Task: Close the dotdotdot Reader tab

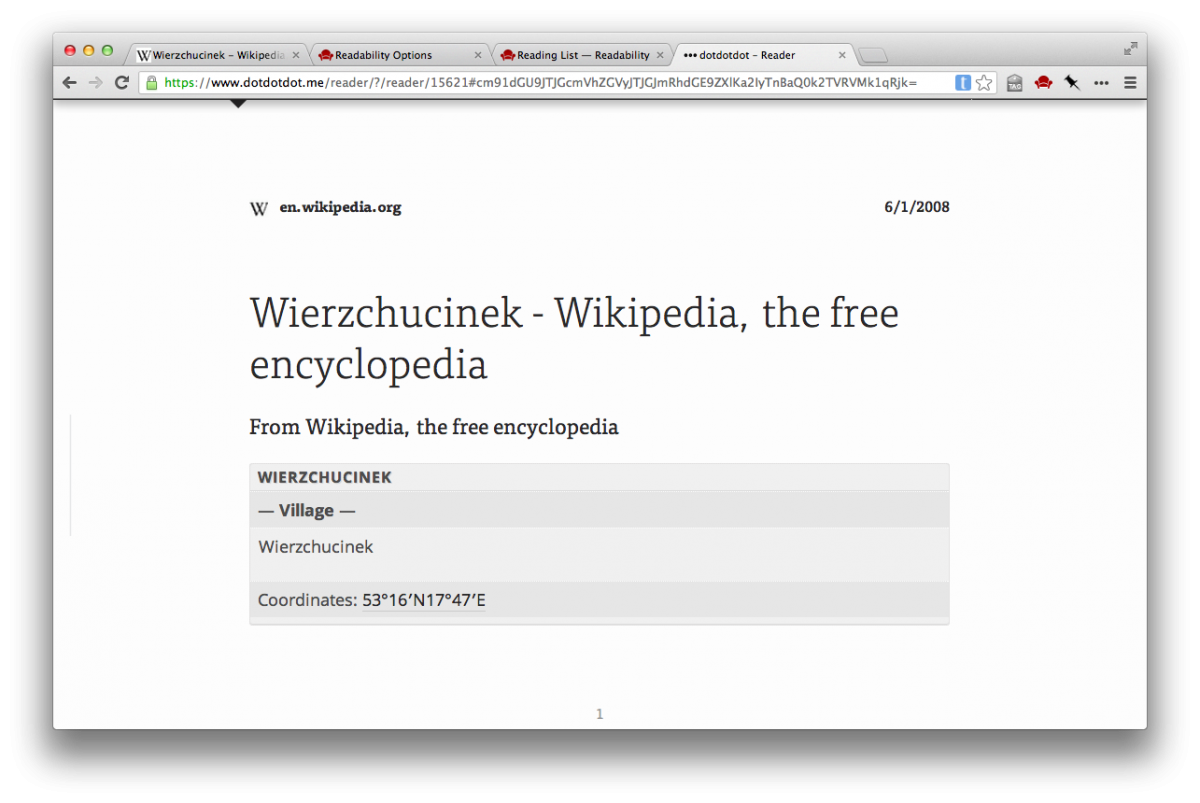Action: pyautogui.click(x=842, y=55)
